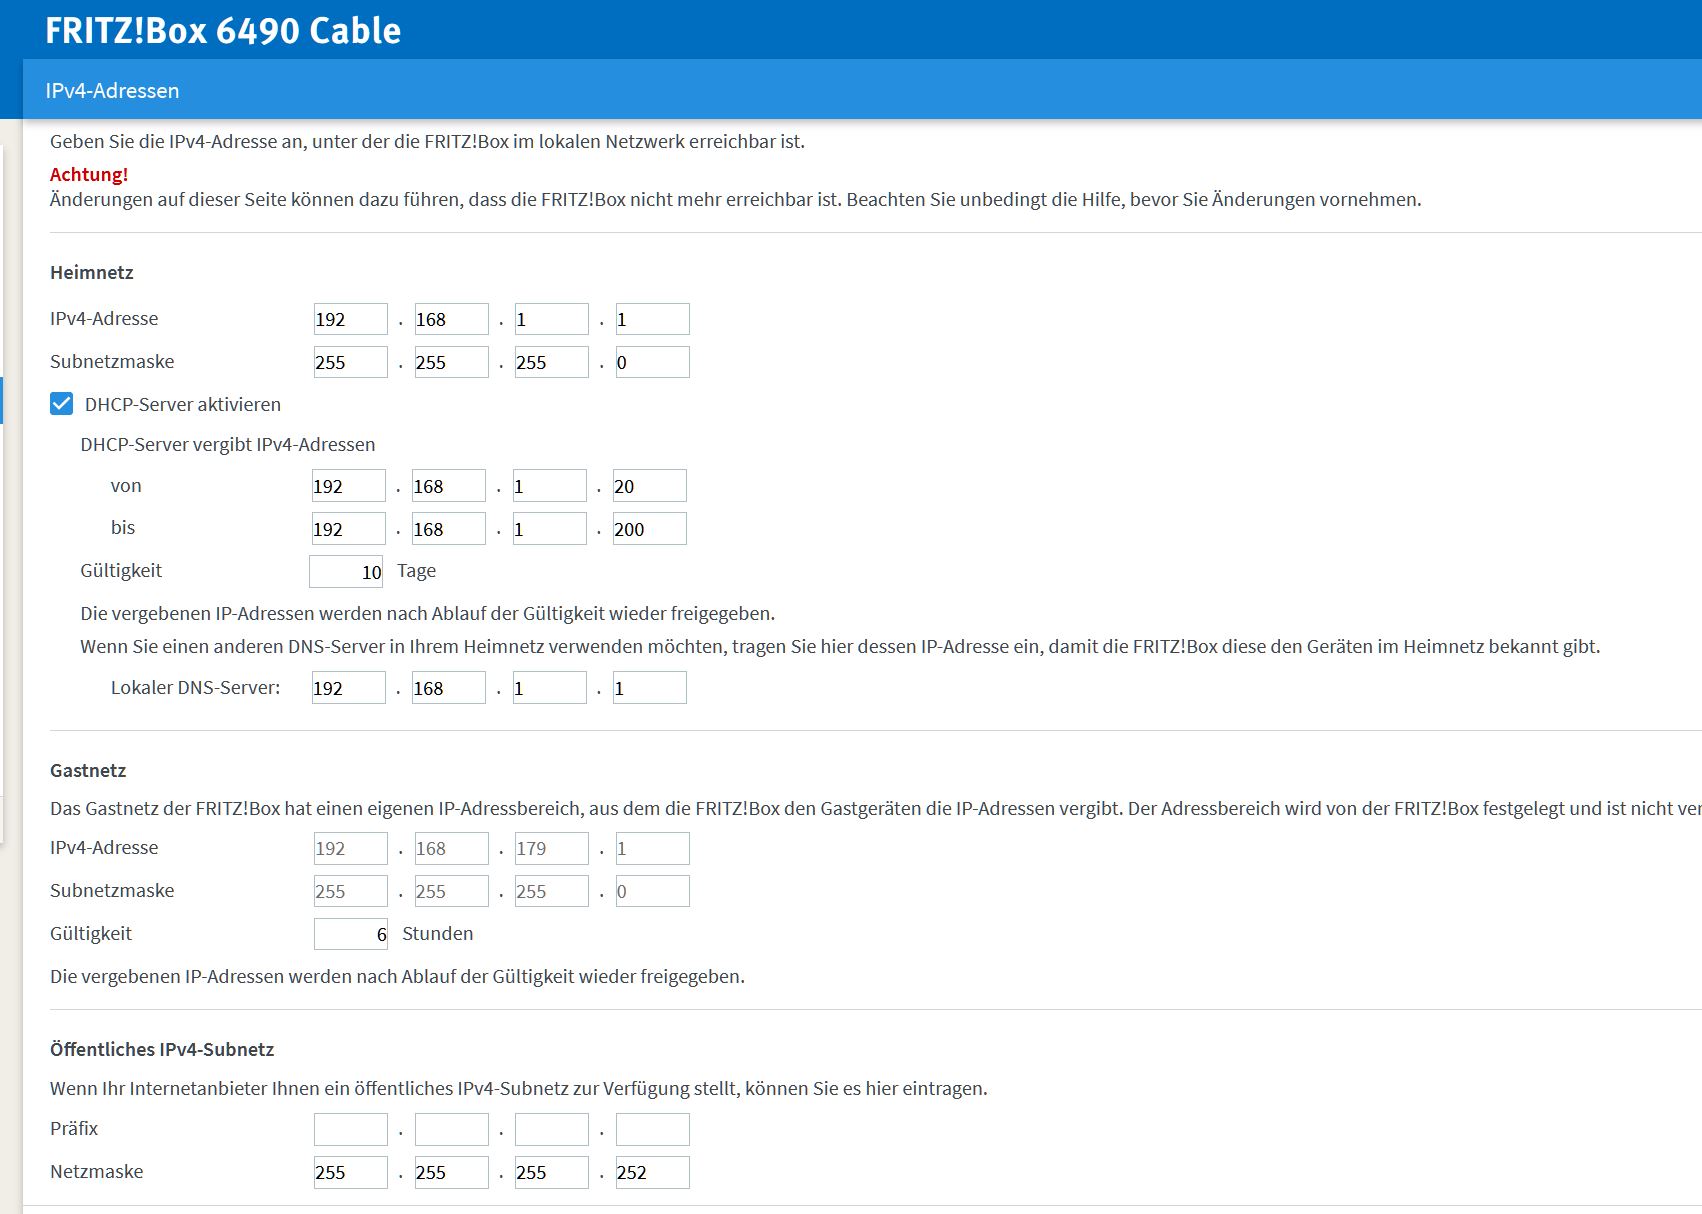
Task: Click first octet of Heimnetz Subnetzmaske
Action: click(x=350, y=362)
